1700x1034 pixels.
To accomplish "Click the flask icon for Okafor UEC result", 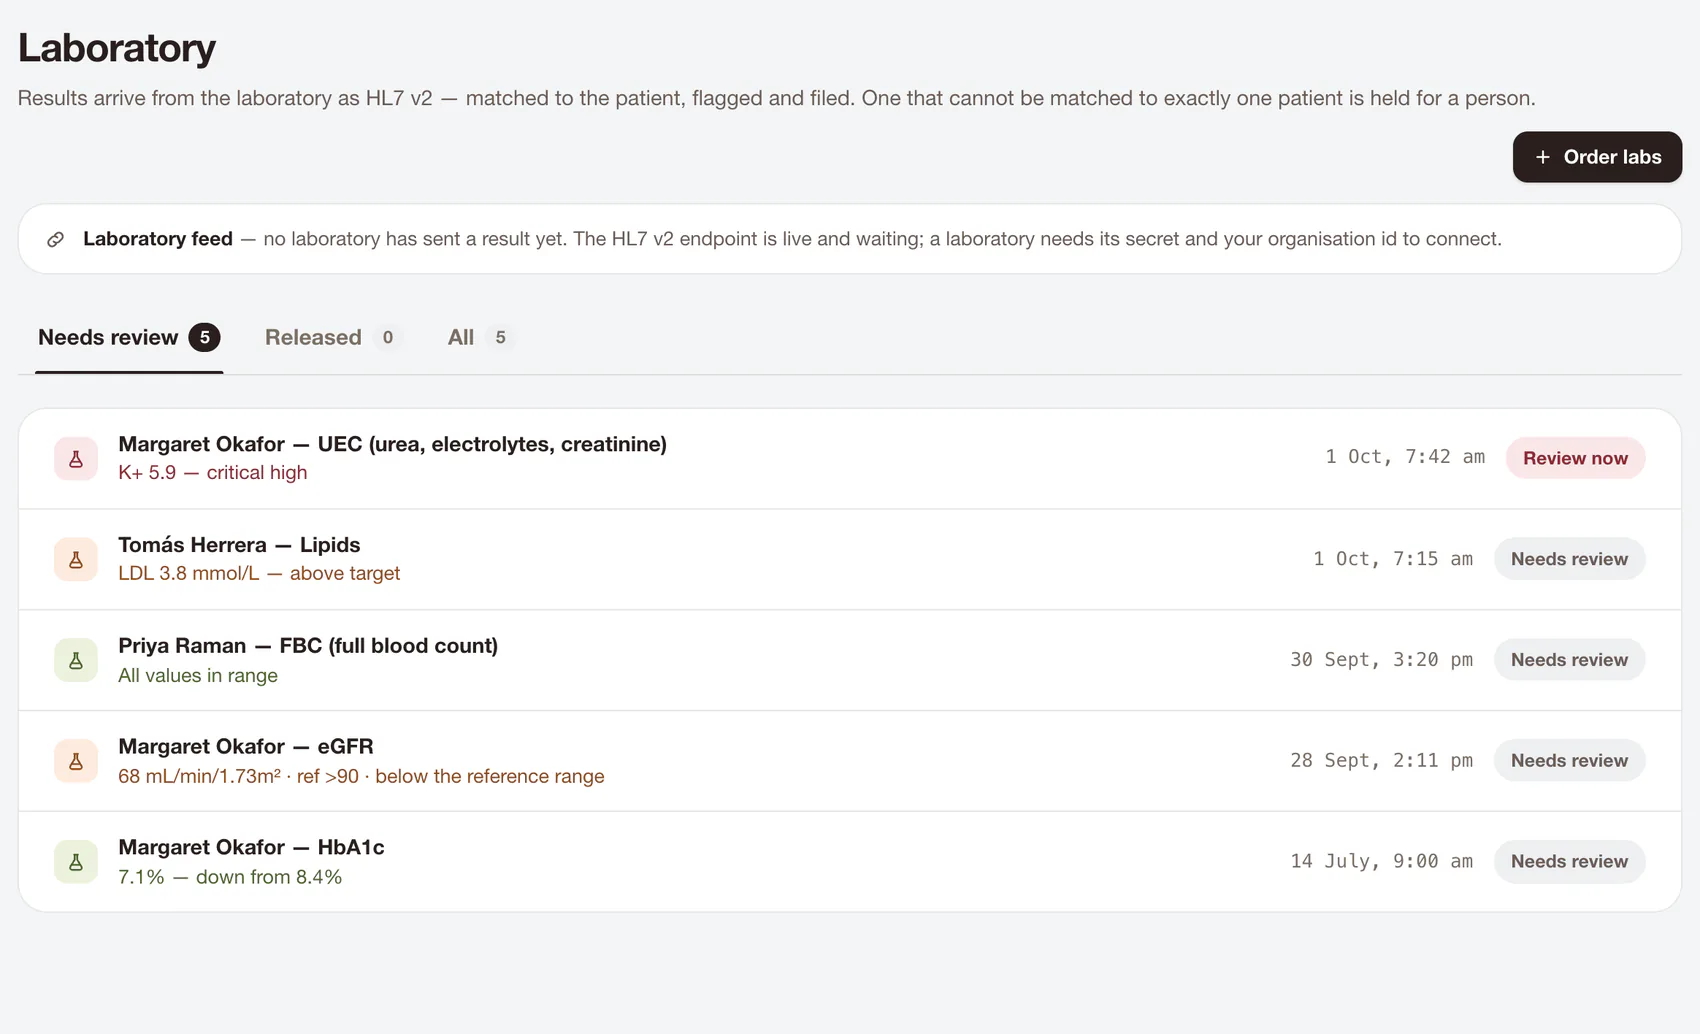I will point(76,459).
